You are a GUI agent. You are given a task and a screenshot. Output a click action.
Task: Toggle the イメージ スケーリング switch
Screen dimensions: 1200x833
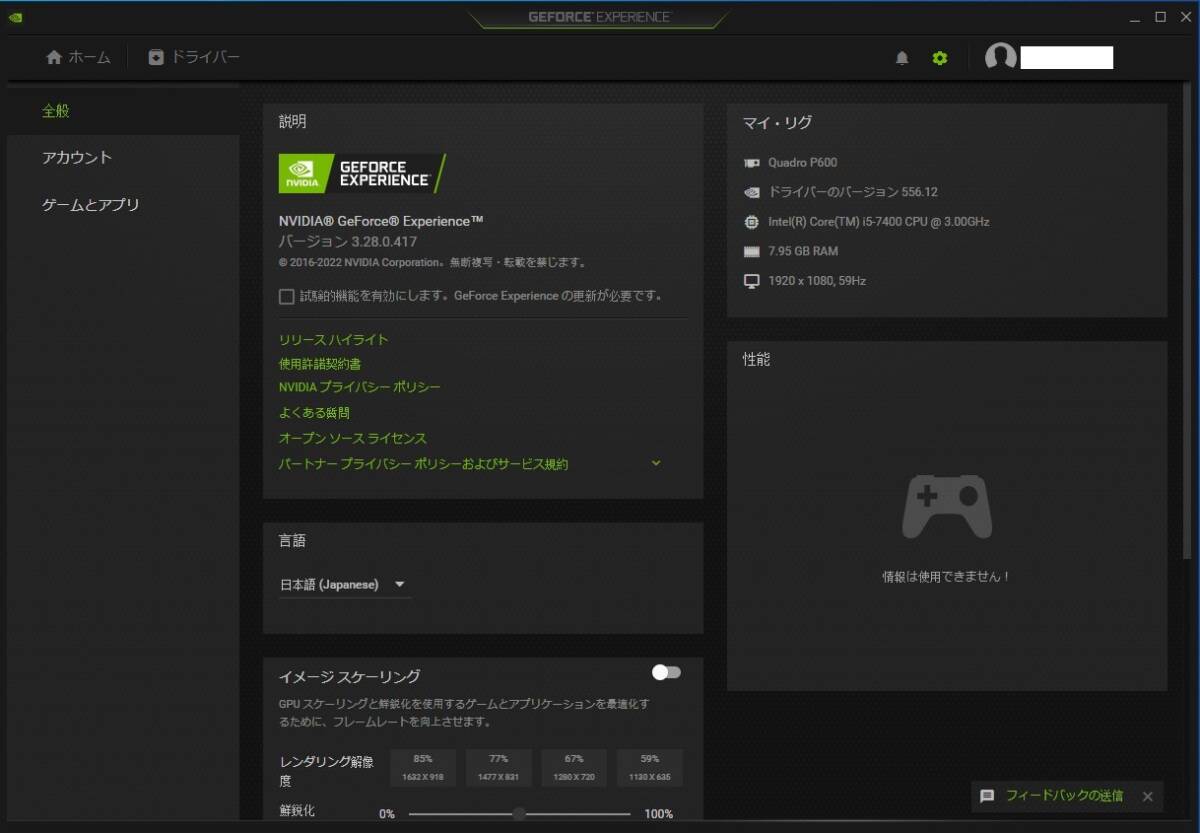tap(666, 672)
